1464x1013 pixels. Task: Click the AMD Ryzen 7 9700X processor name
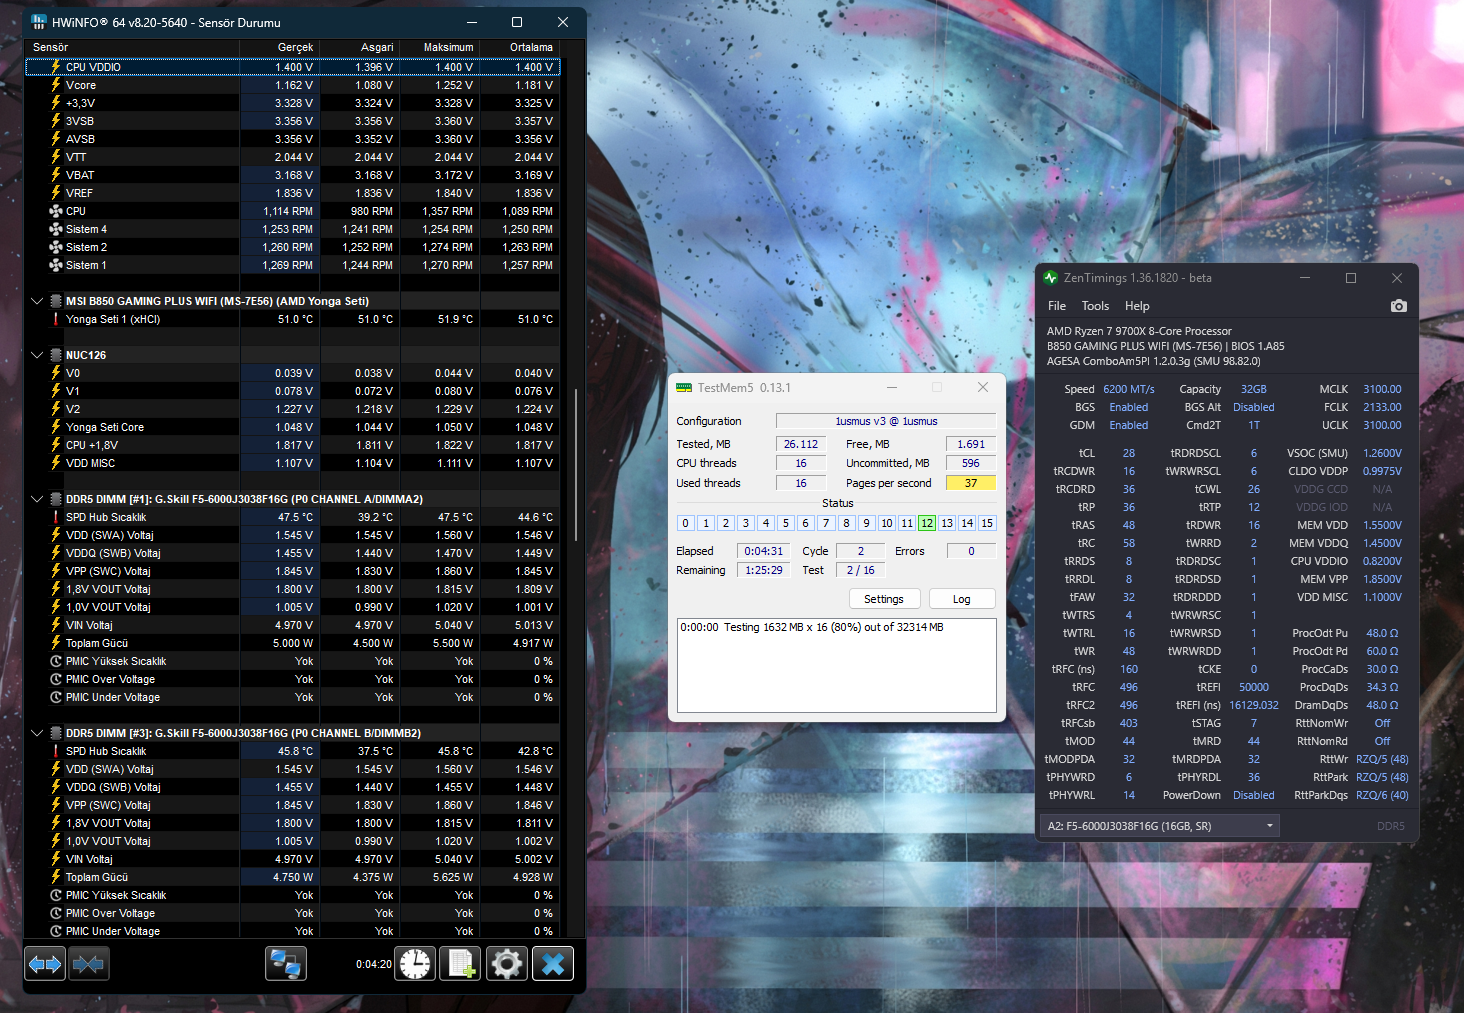pos(1139,331)
